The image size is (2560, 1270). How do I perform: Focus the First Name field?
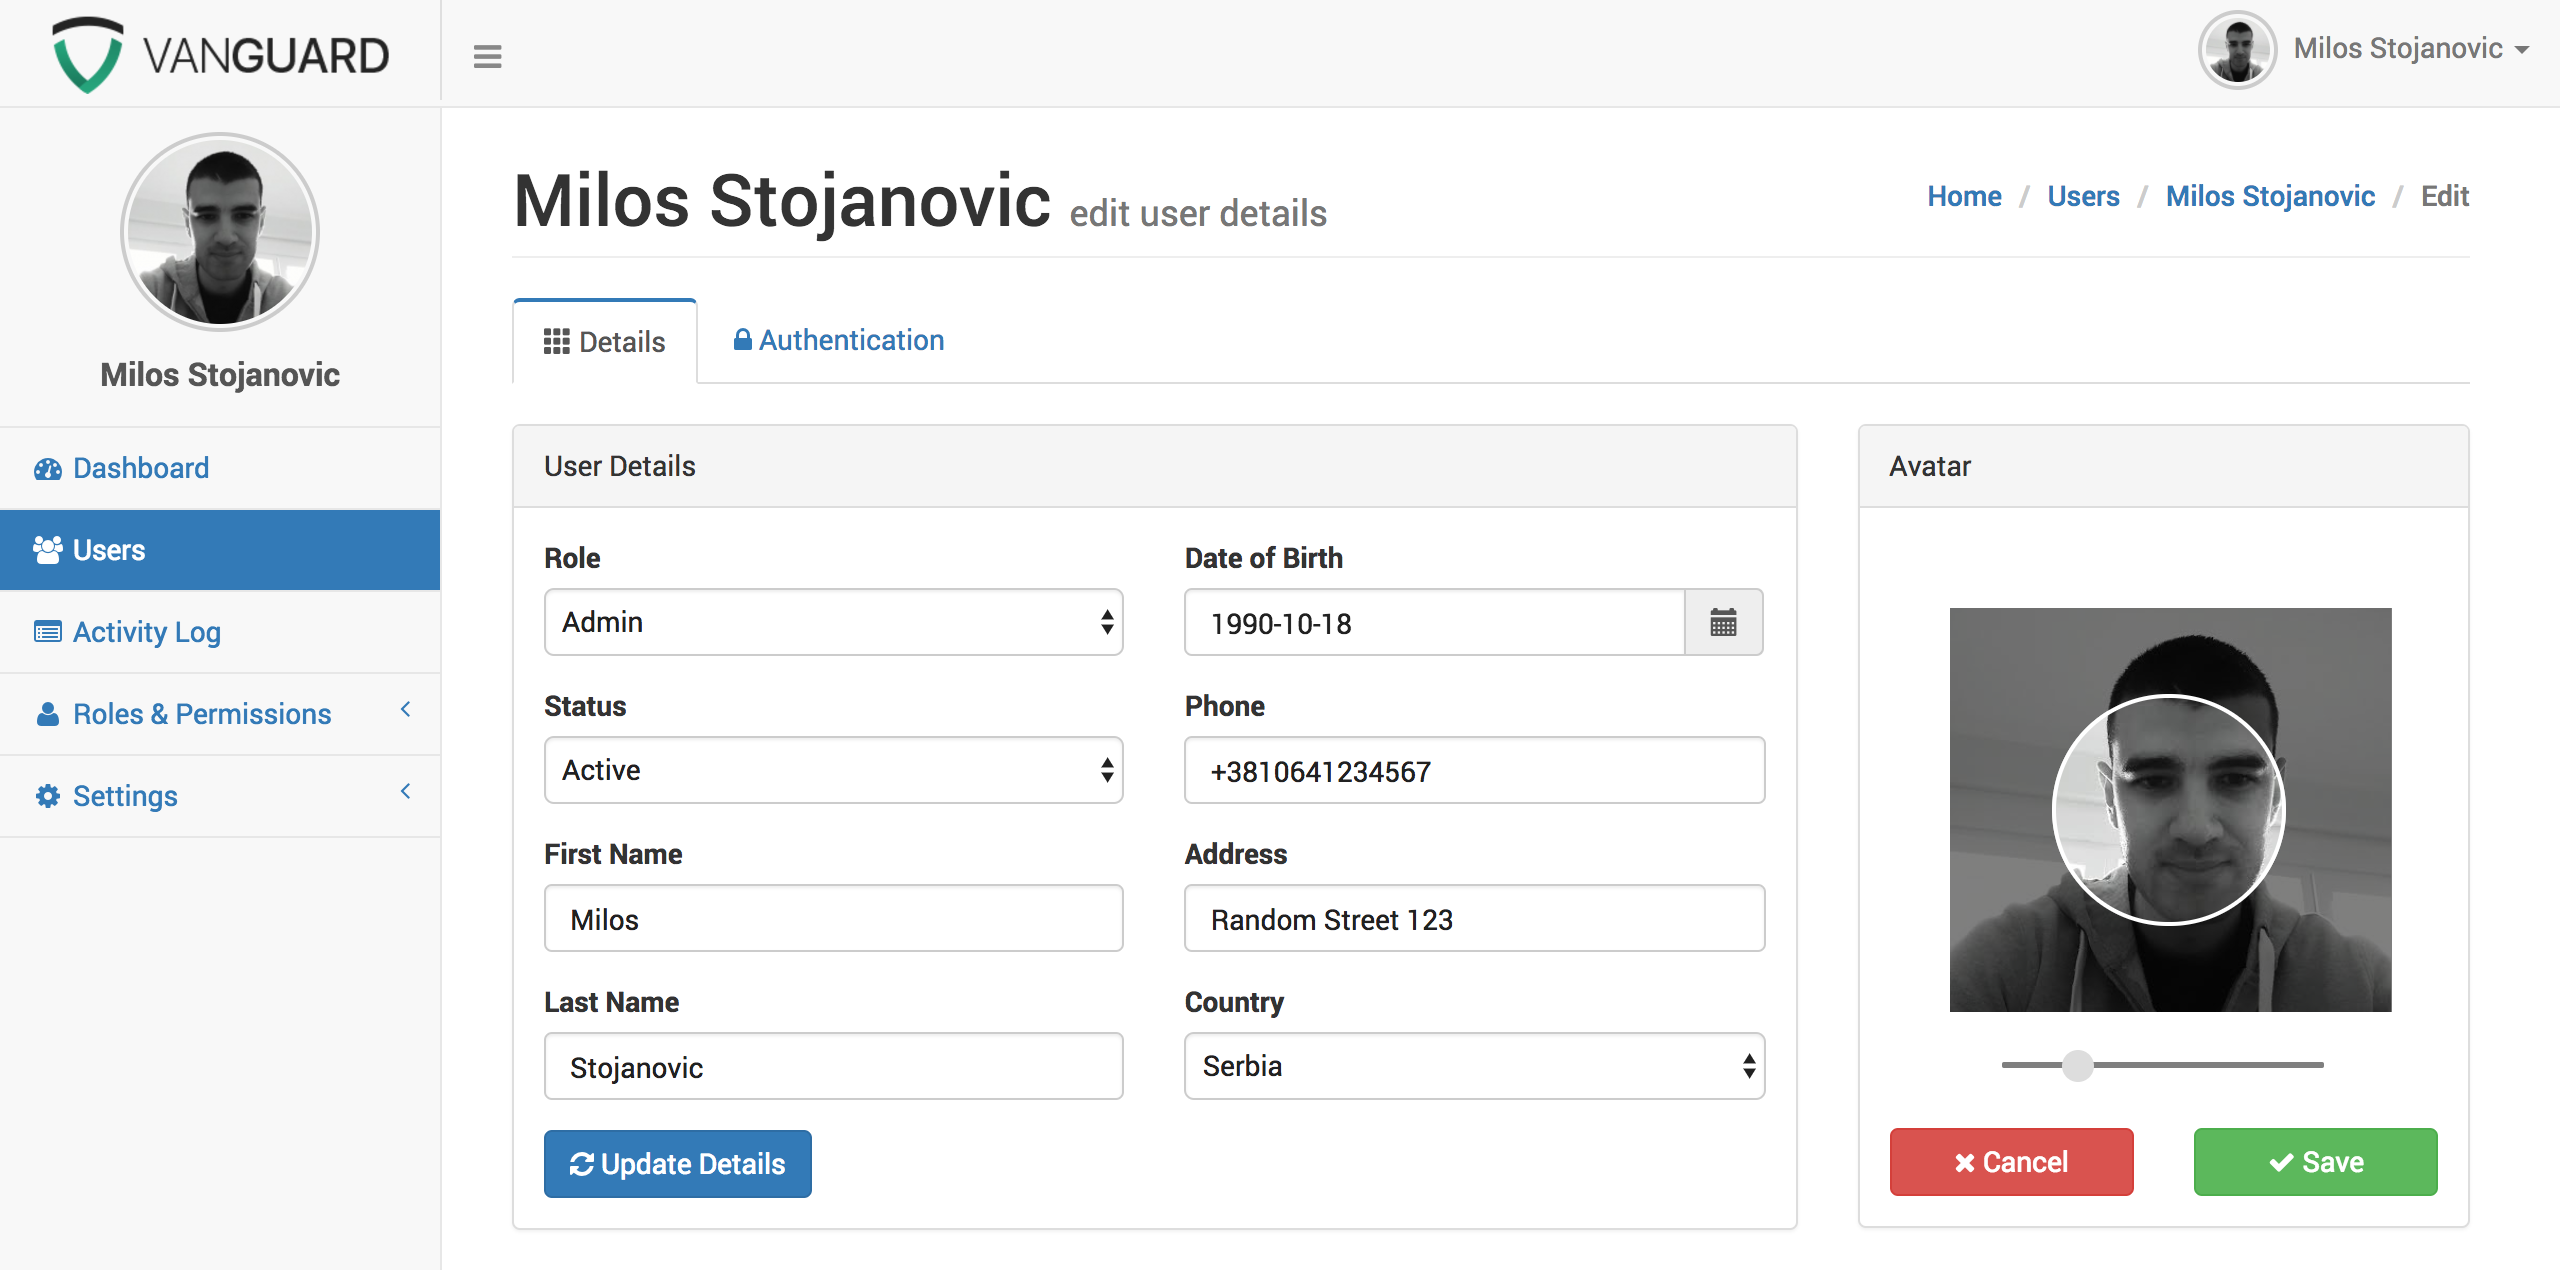coord(833,918)
